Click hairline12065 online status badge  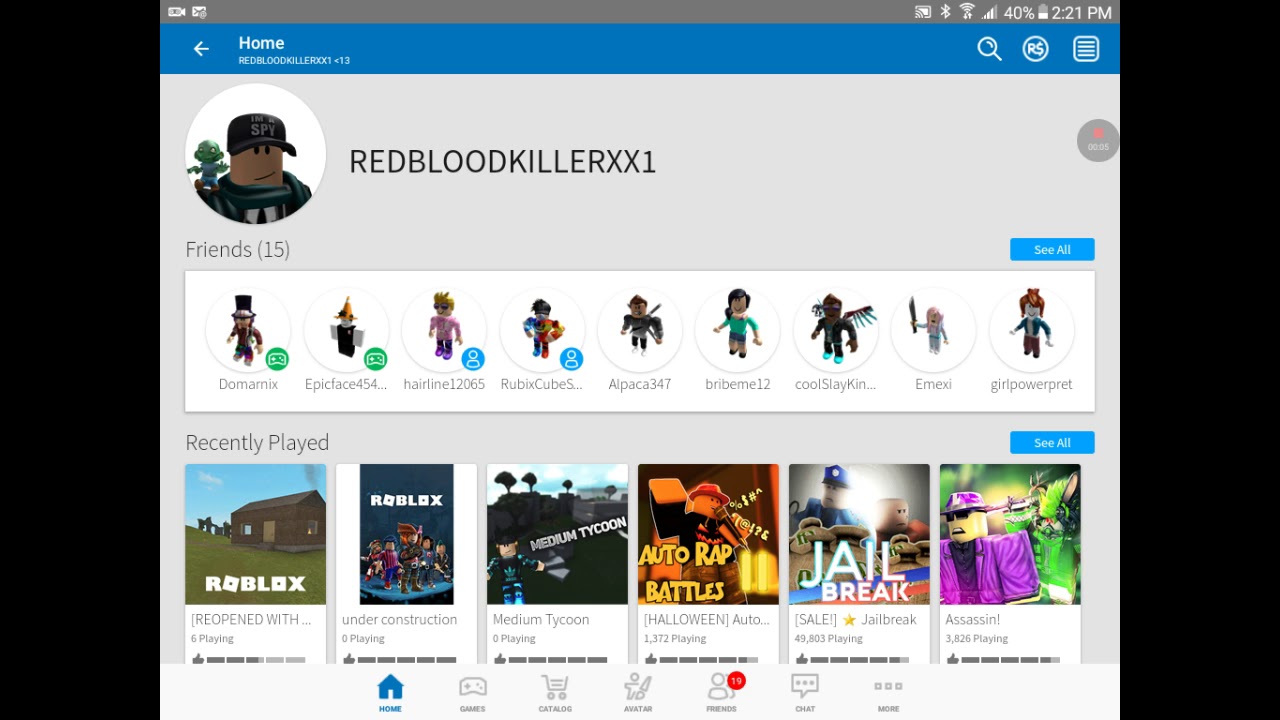point(473,359)
